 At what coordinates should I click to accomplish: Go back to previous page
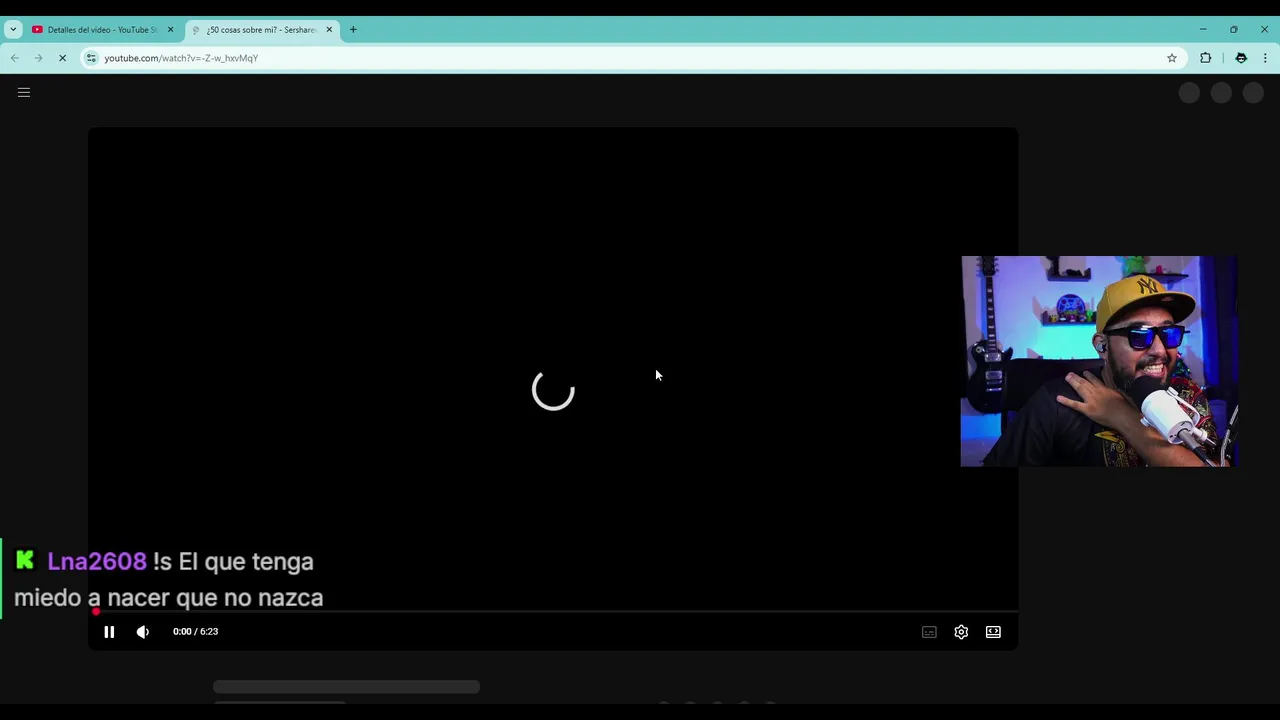click(x=15, y=58)
